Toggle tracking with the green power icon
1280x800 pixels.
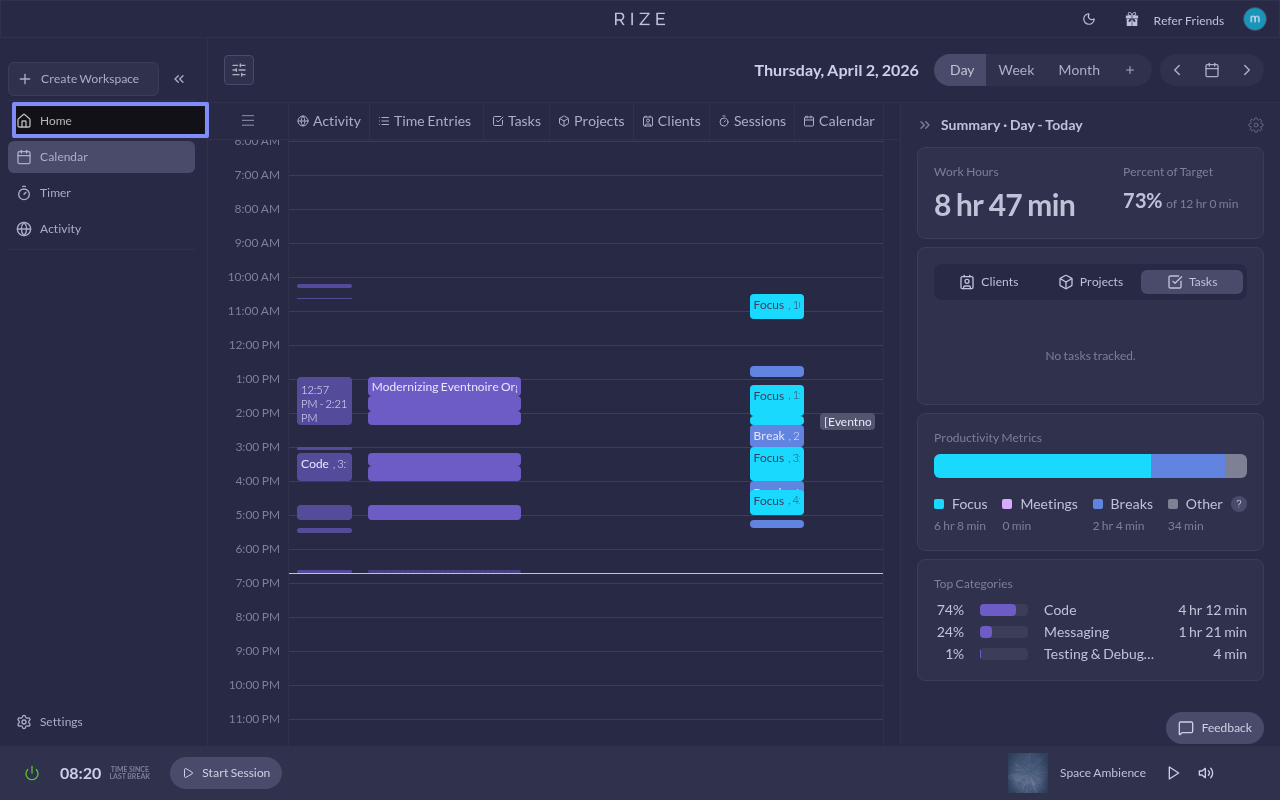coord(32,773)
